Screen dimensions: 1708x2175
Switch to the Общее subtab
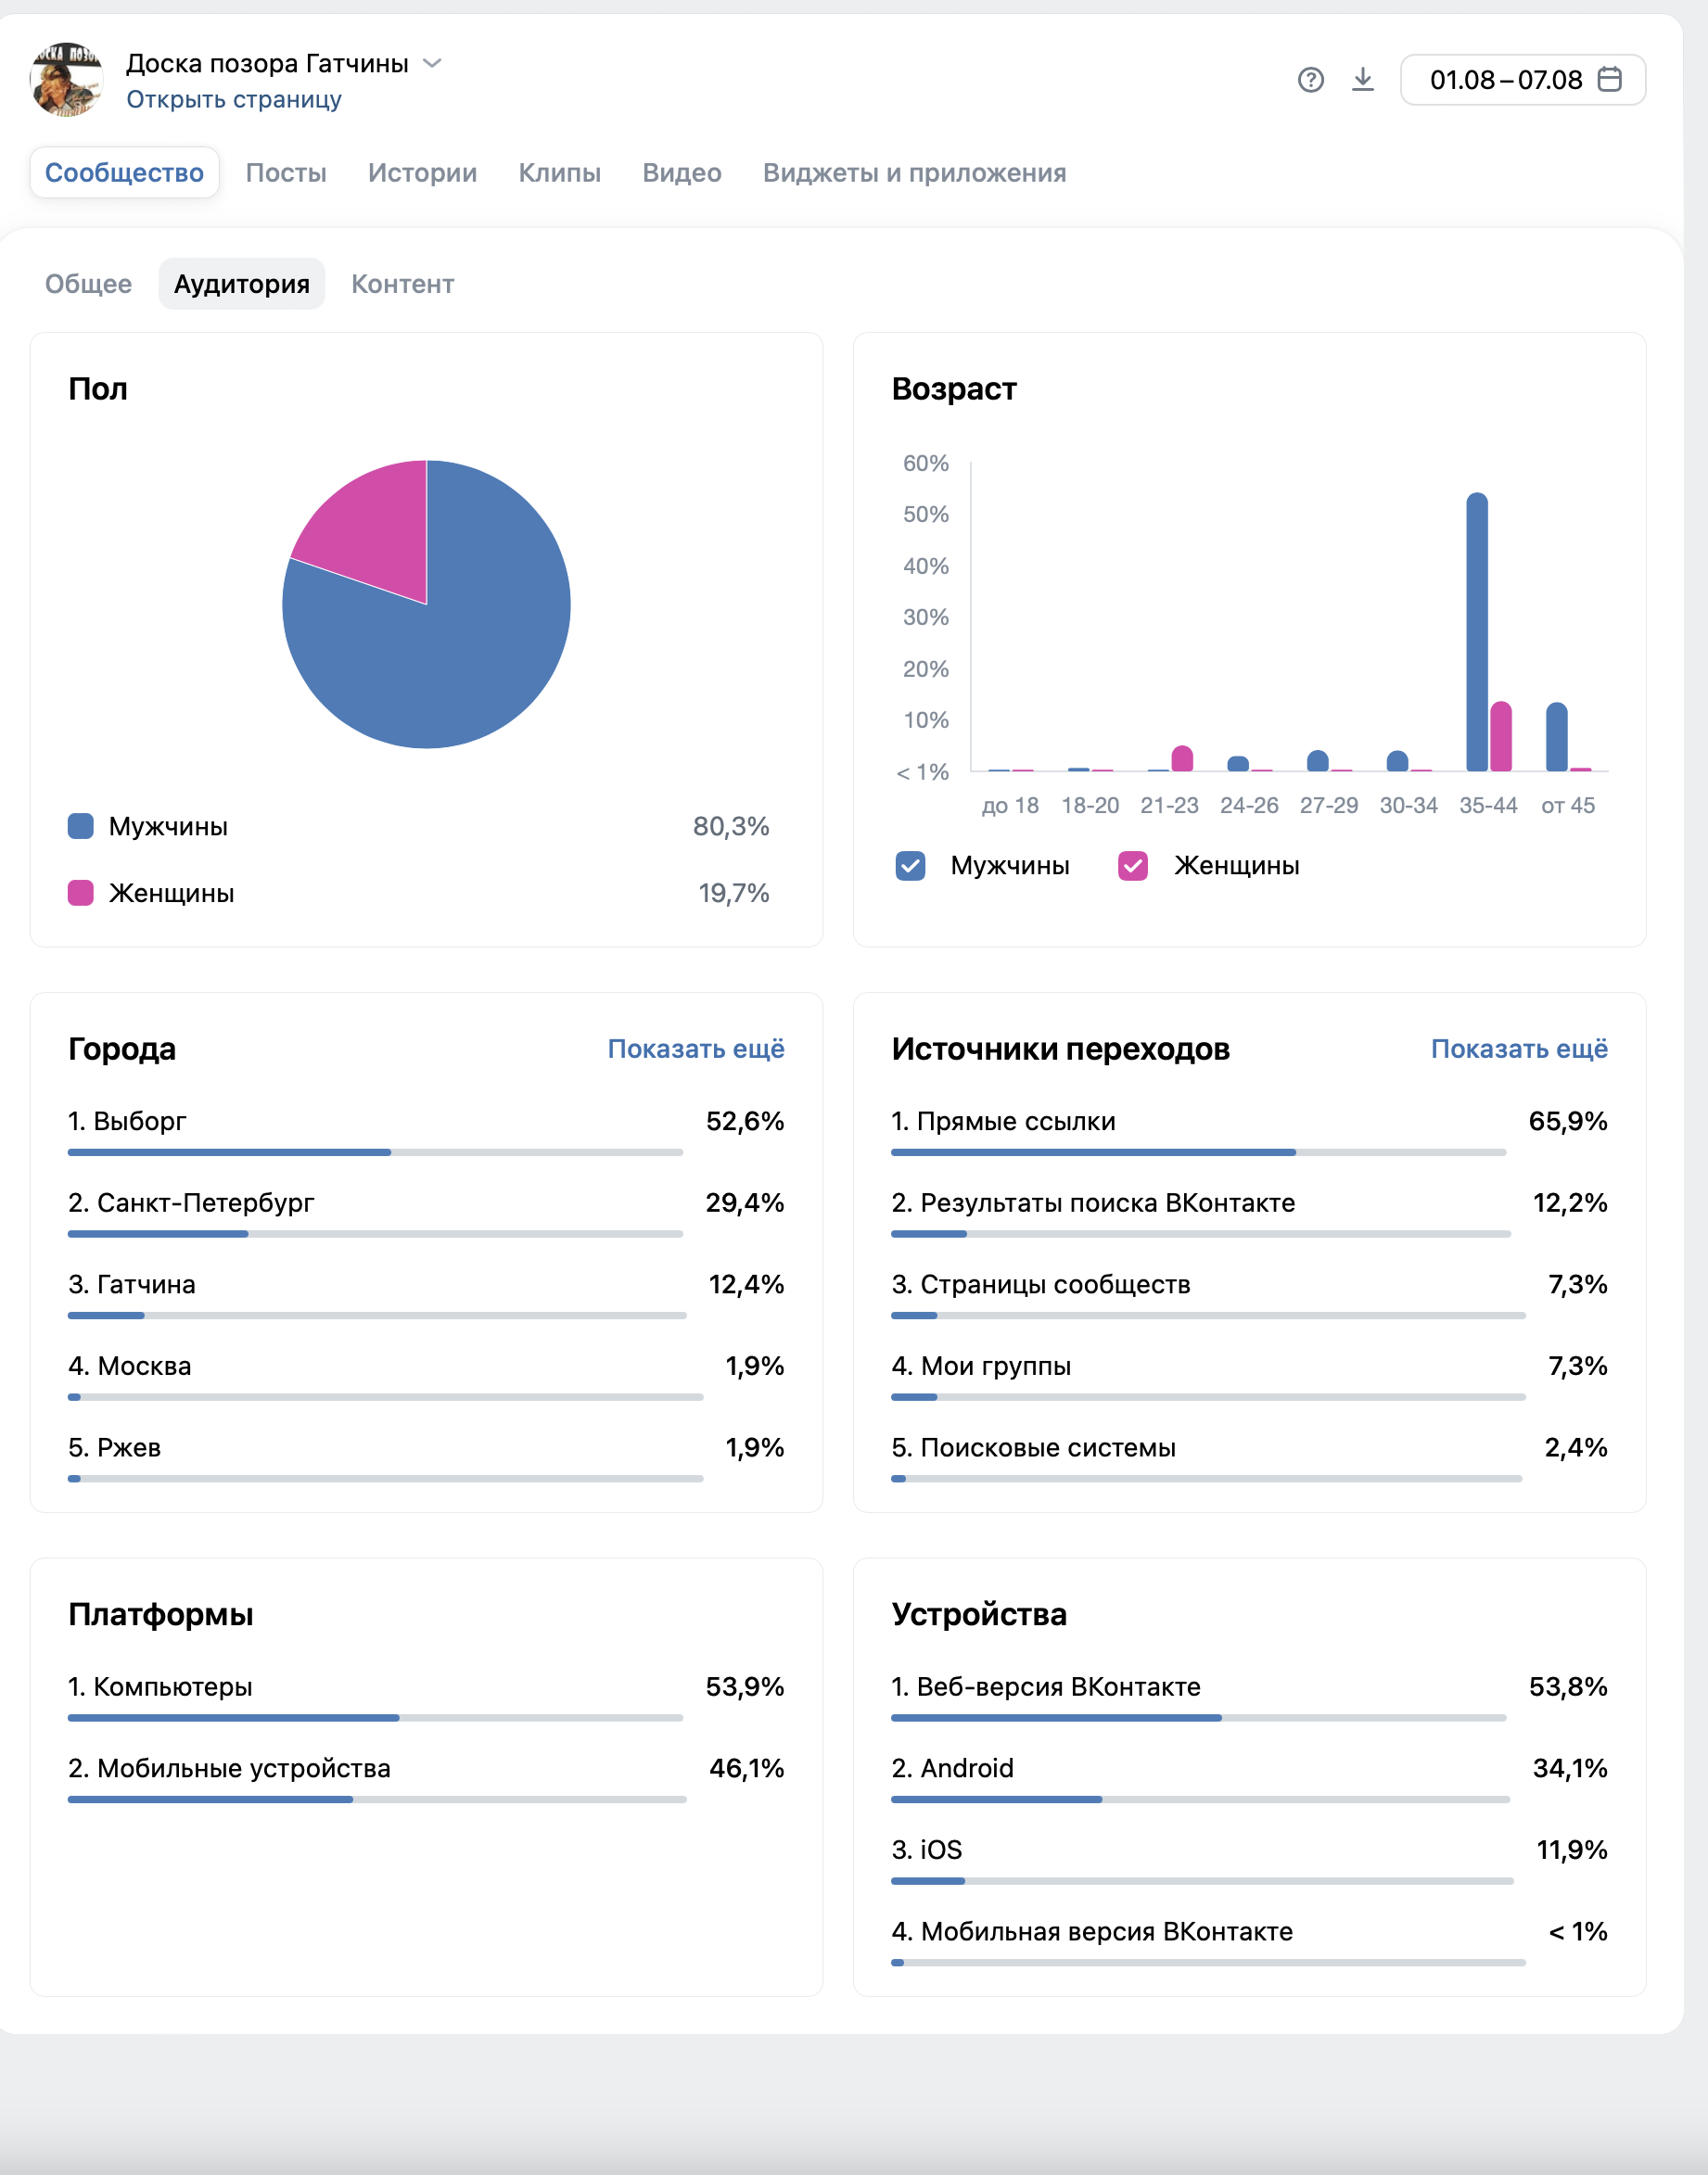[x=88, y=284]
